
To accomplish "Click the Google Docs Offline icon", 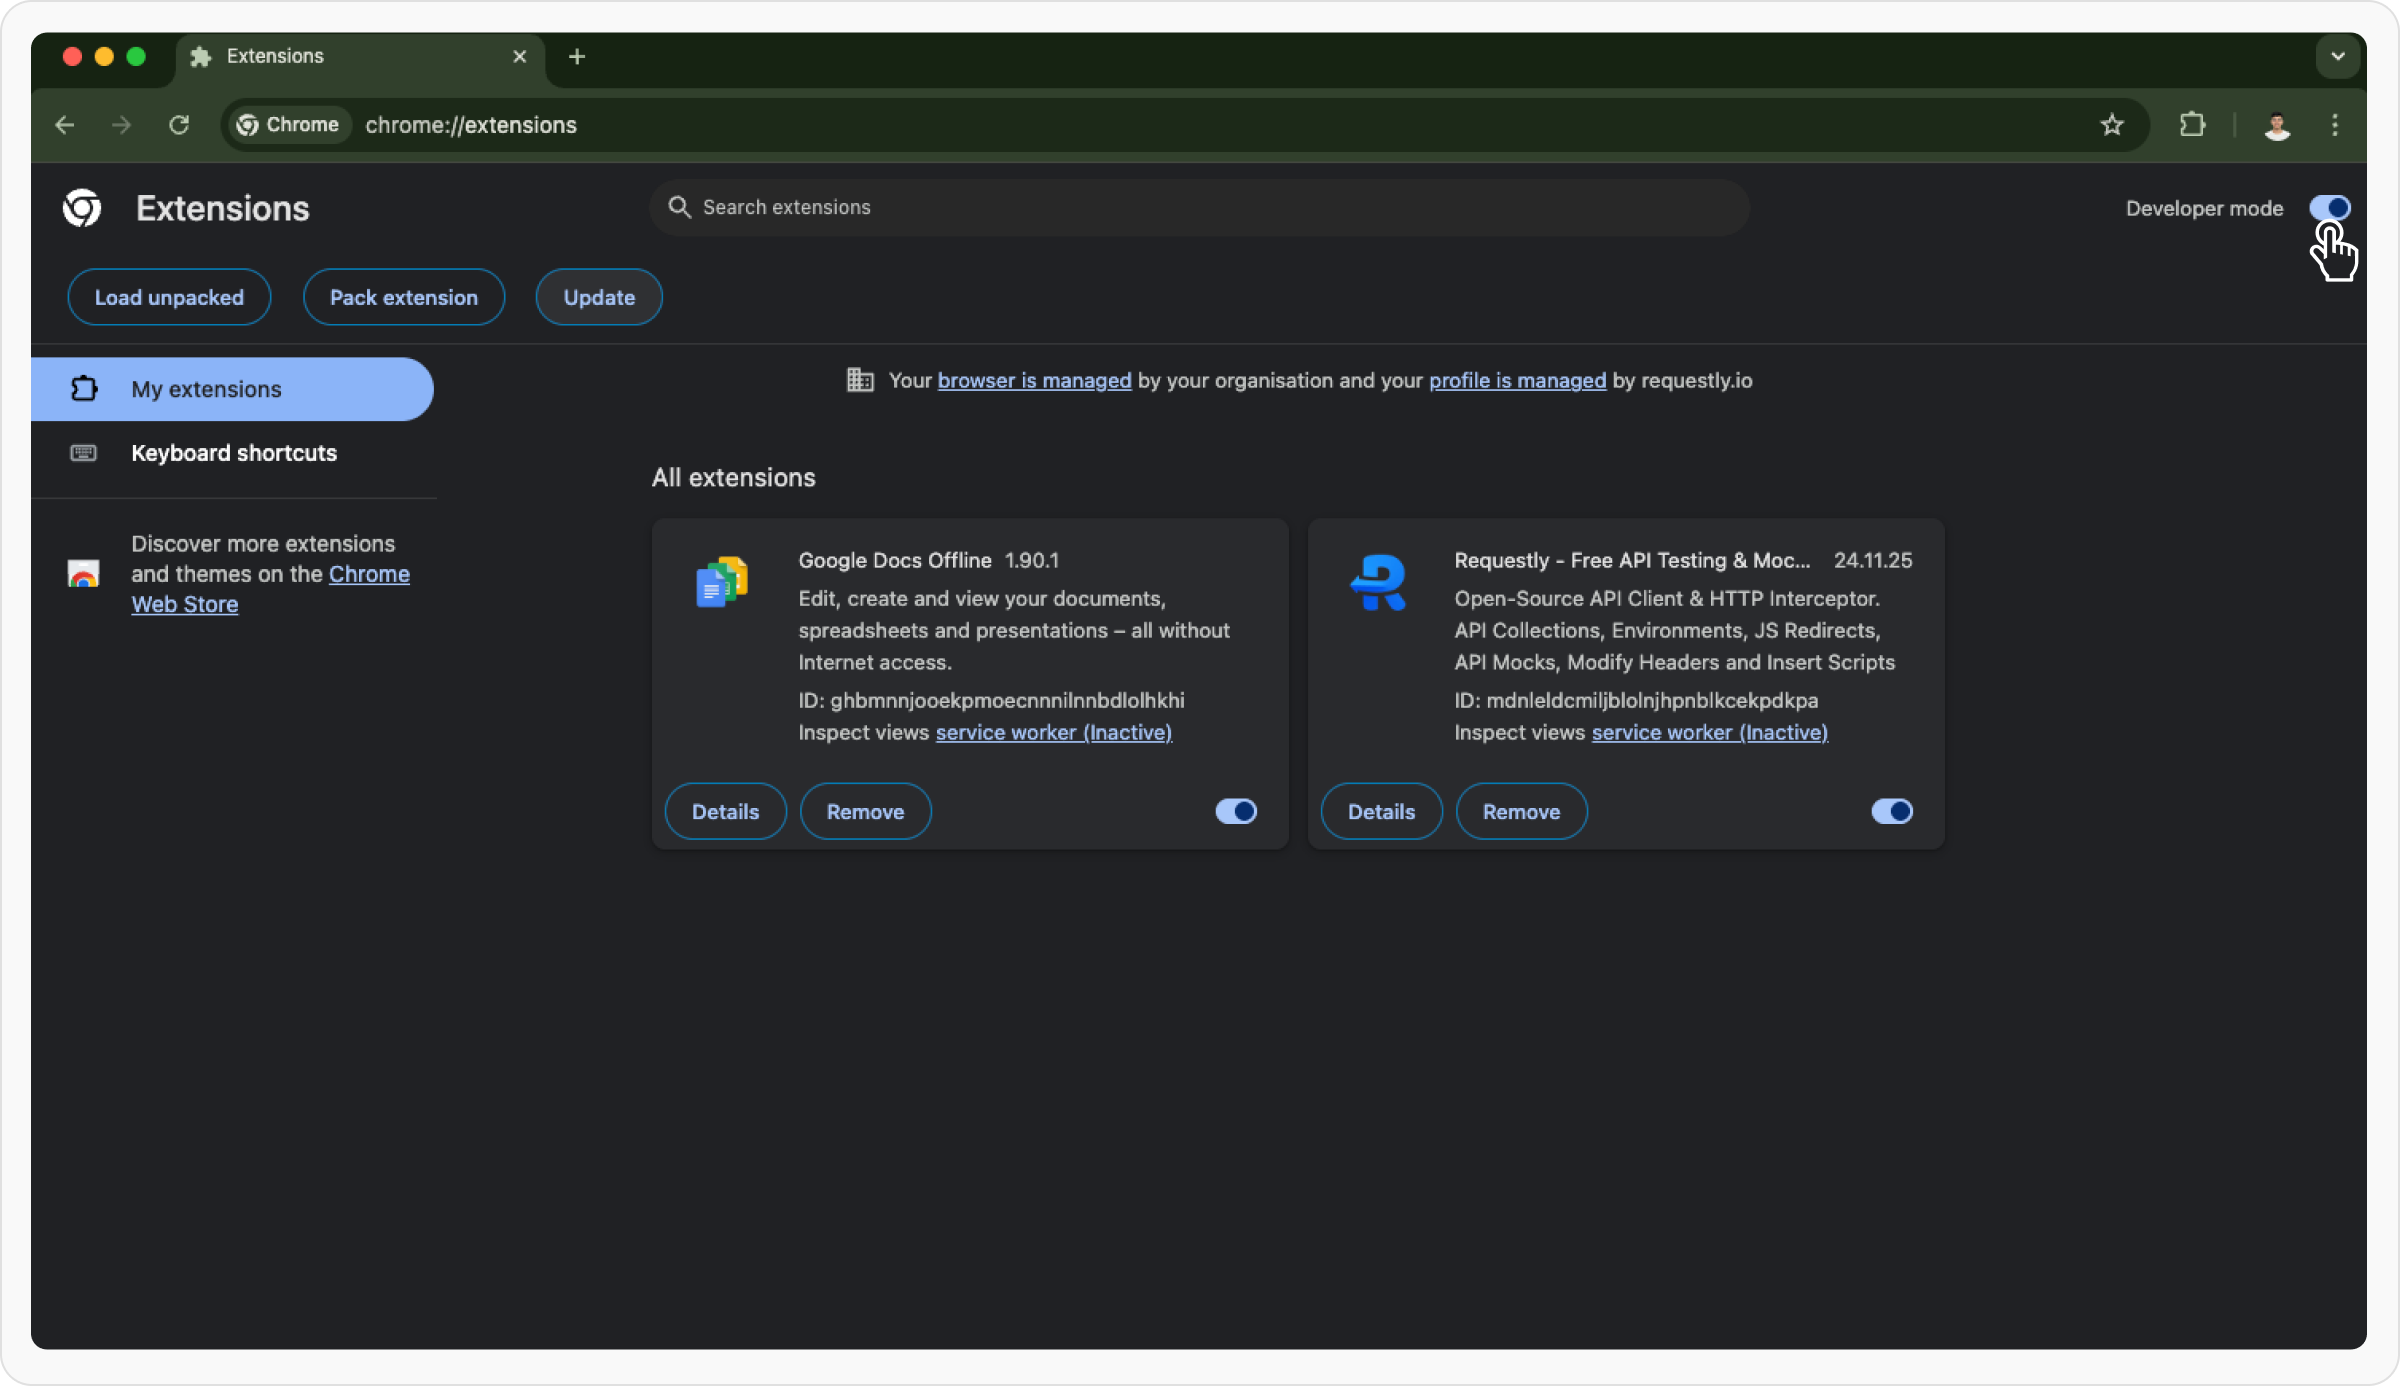I will click(x=722, y=582).
